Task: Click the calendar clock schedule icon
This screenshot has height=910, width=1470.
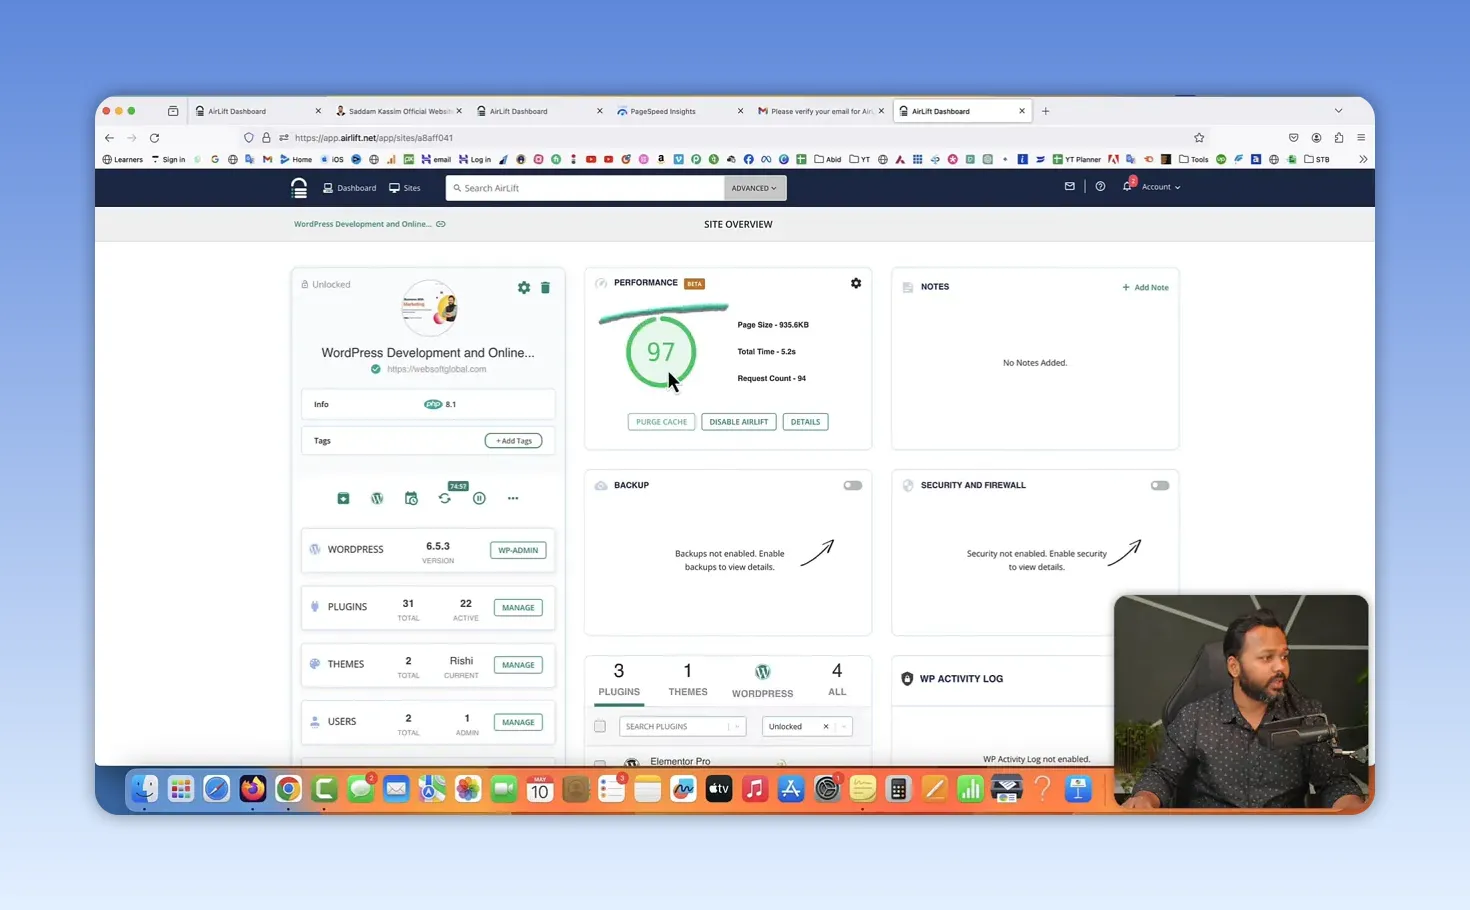Action: (x=411, y=498)
